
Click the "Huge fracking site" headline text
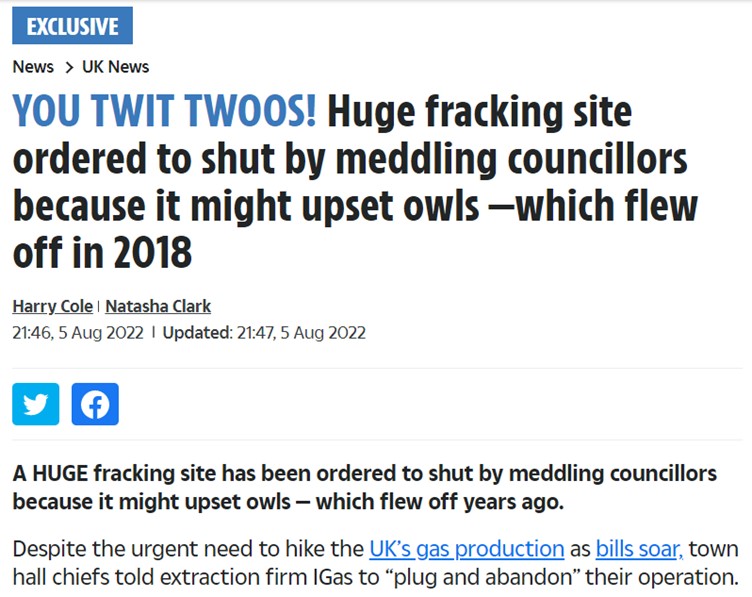[480, 113]
